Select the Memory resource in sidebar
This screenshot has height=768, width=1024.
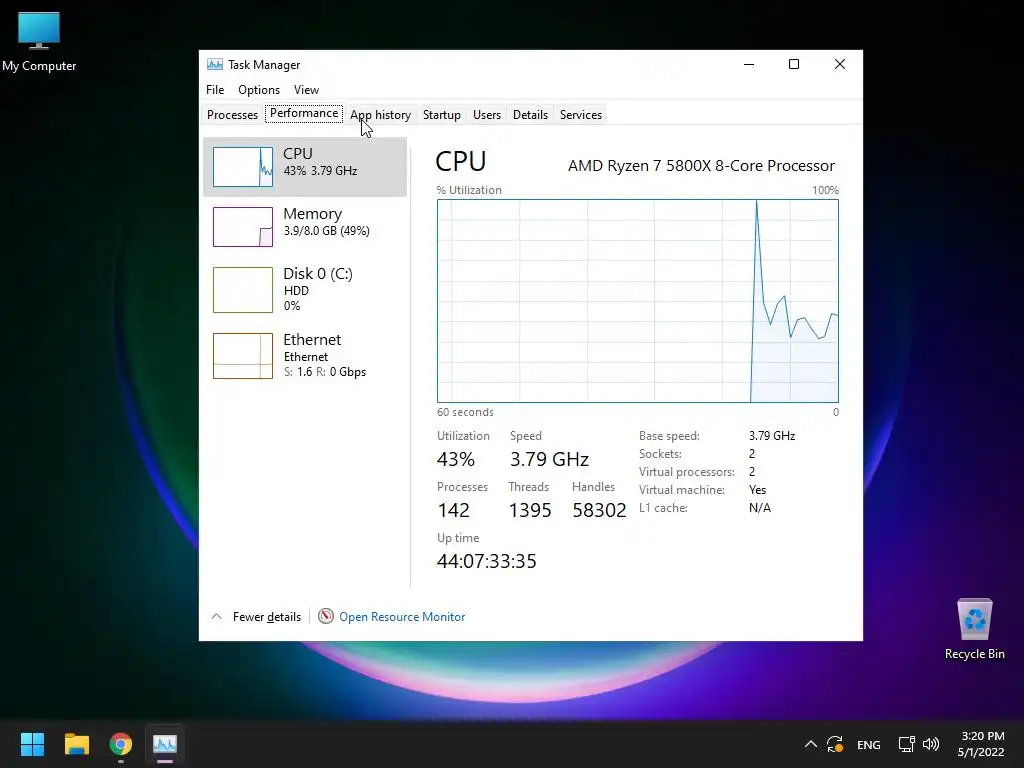pyautogui.click(x=305, y=227)
